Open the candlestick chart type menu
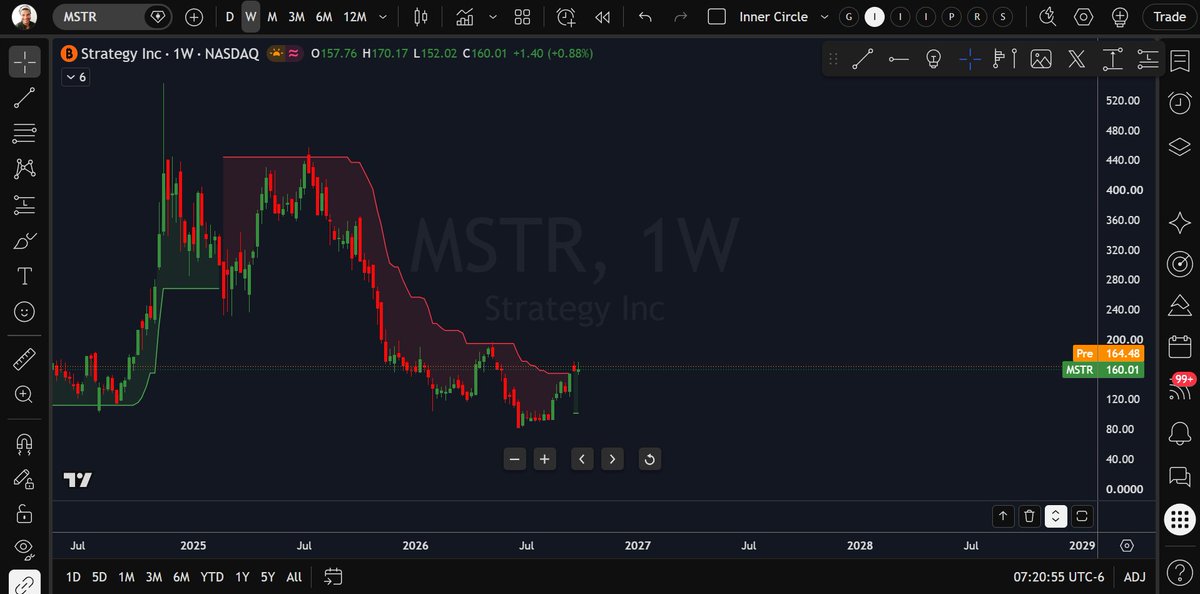 [x=421, y=17]
